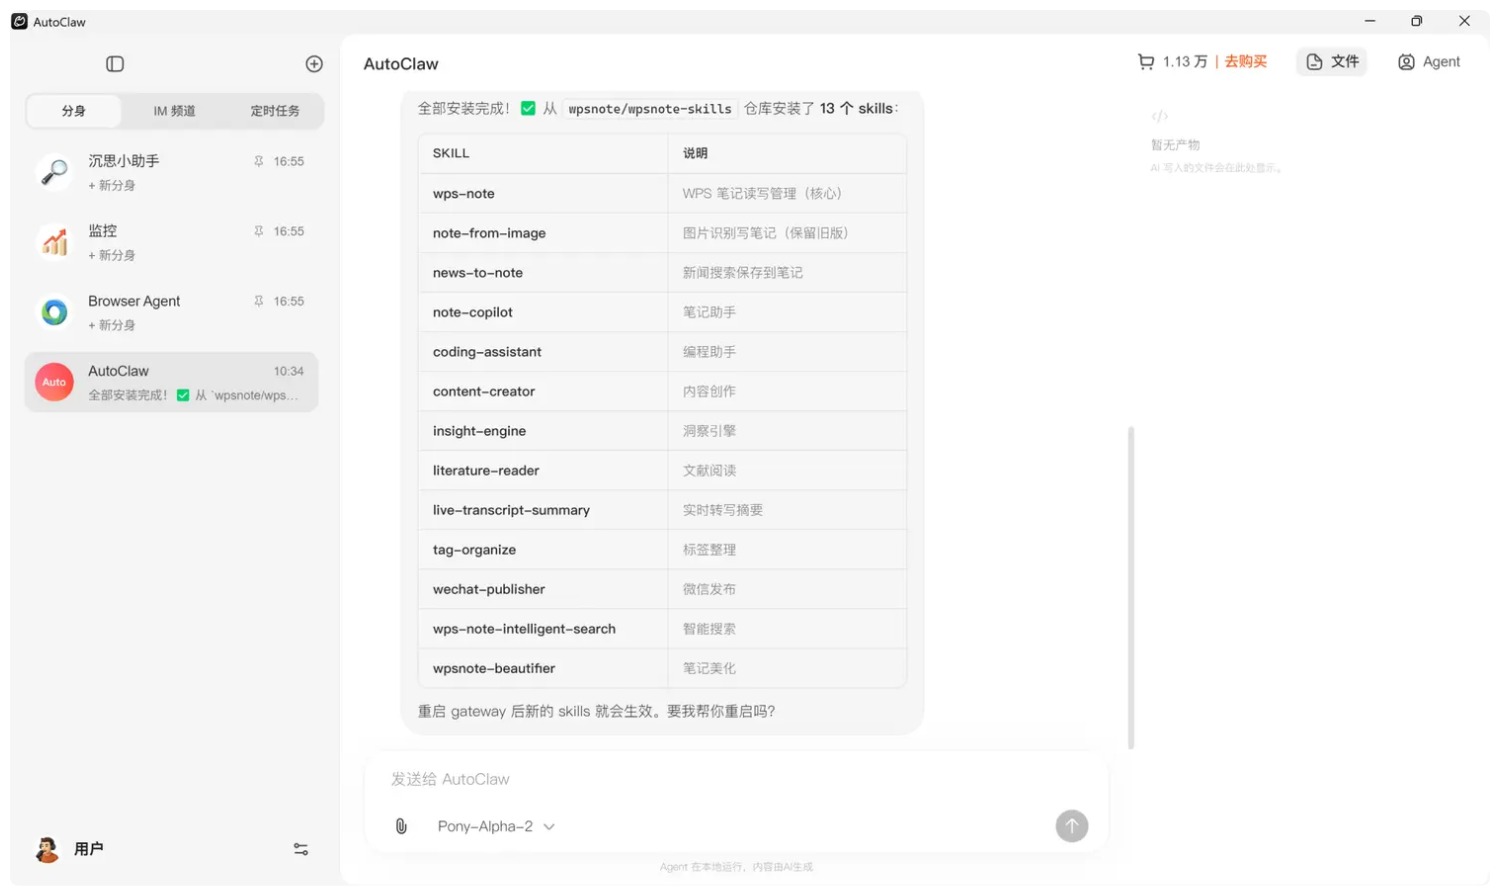Expand 新分身 under 沉思小助手
The image size is (1504, 896).
112,185
